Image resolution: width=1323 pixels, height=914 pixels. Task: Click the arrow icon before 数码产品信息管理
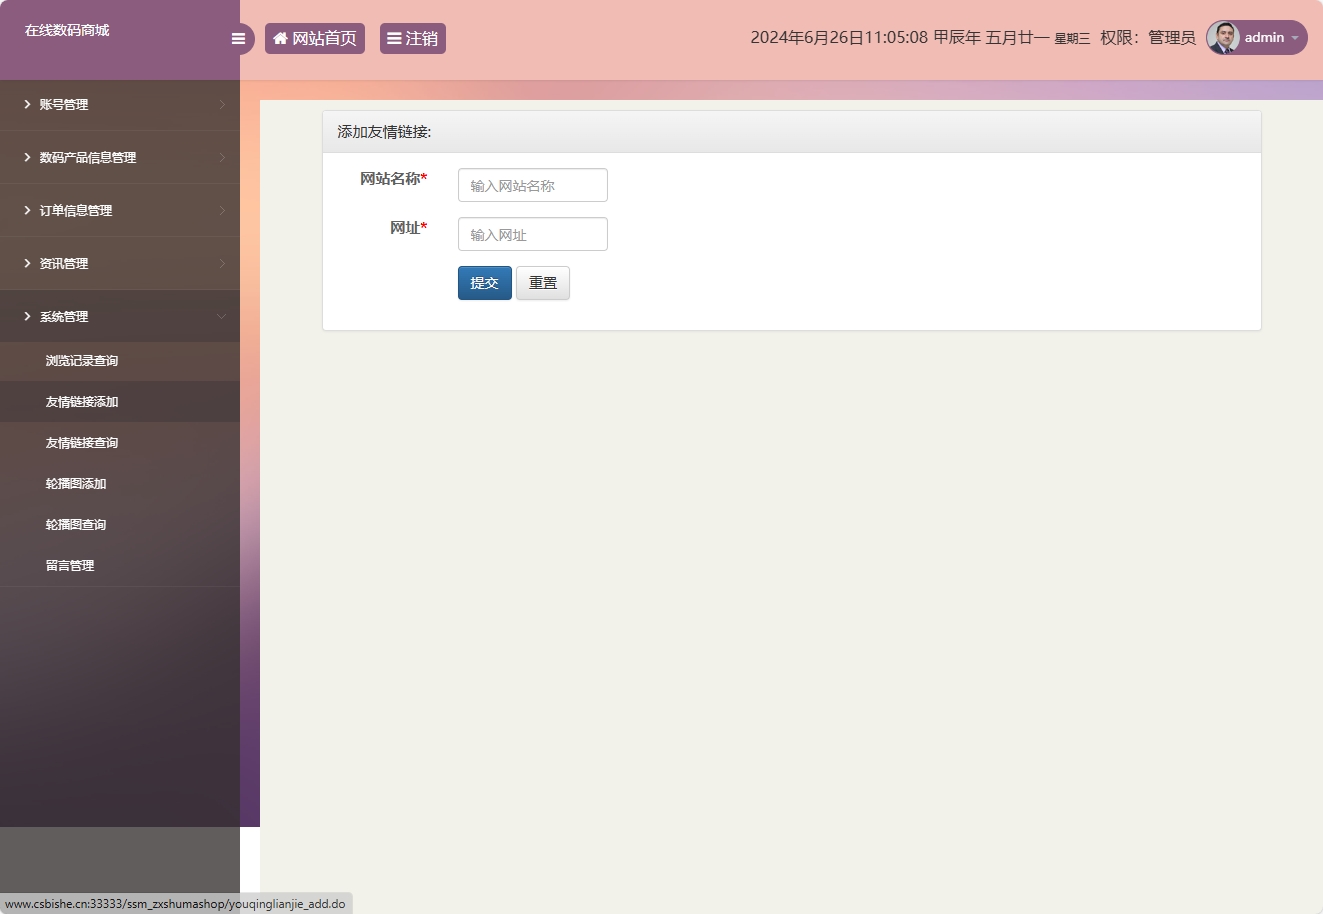pos(27,157)
